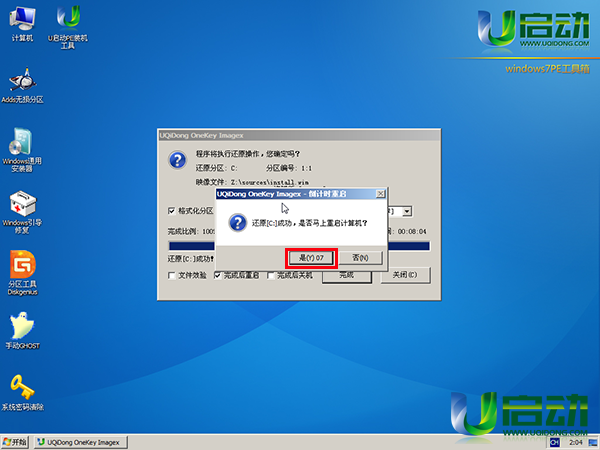Click the 还原[C:]成功 status text
Viewport: 600px width, 450px height.
click(191, 259)
